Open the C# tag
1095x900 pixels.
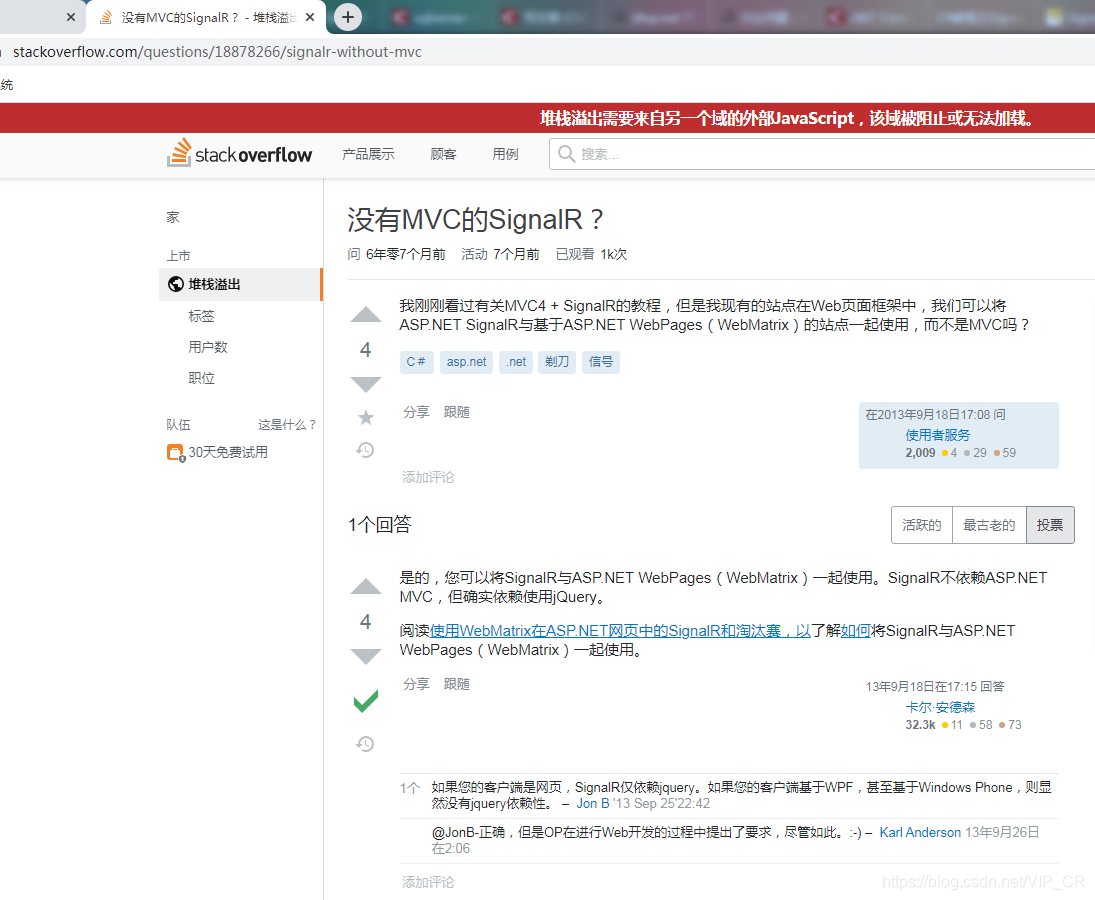pos(416,362)
